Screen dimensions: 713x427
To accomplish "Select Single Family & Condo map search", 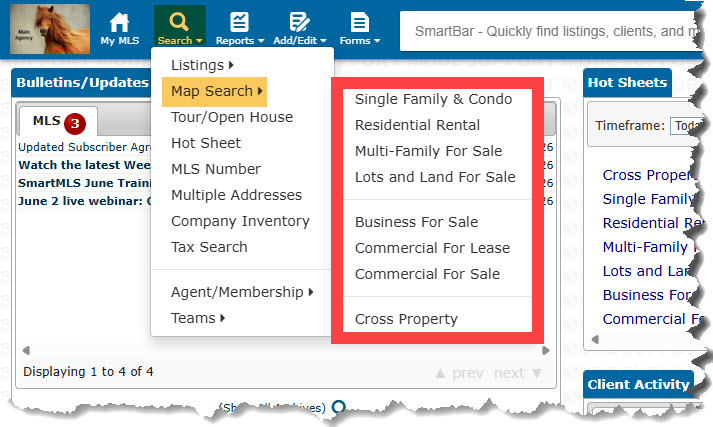I will tap(433, 99).
